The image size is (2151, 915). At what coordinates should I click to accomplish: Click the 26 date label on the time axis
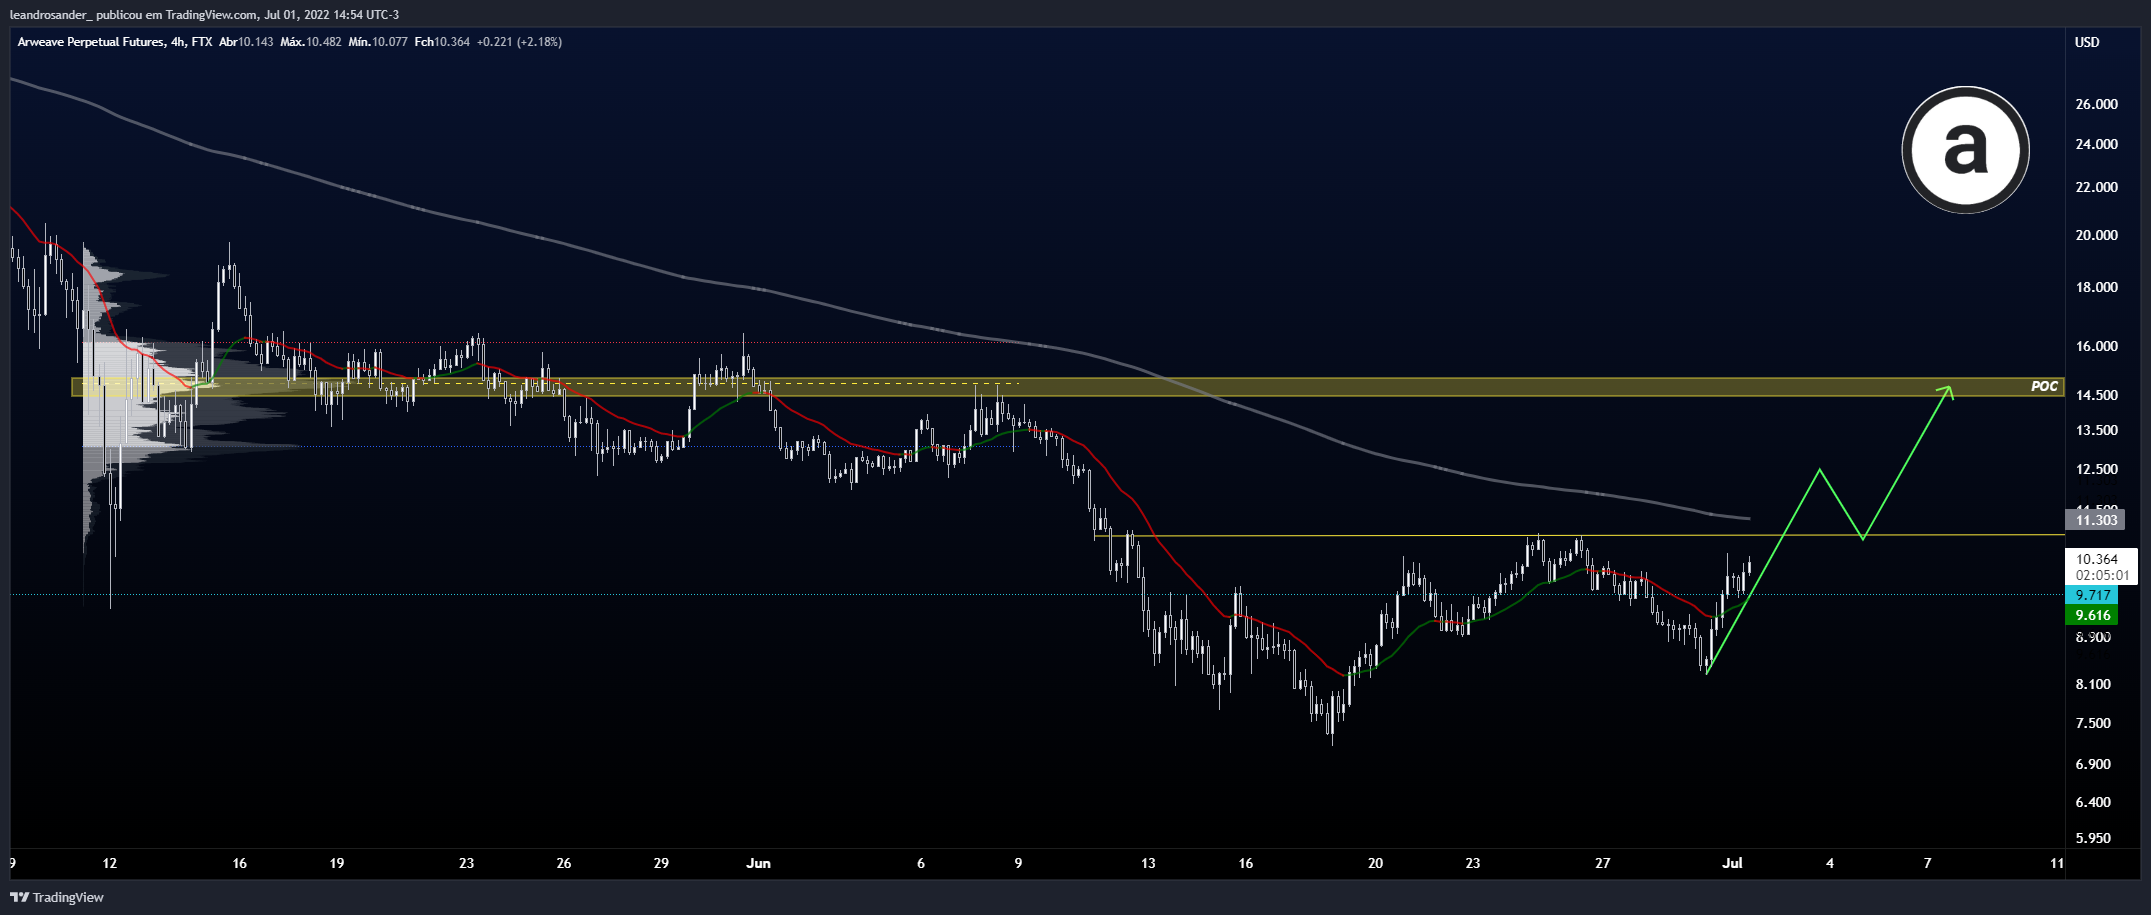(x=564, y=863)
